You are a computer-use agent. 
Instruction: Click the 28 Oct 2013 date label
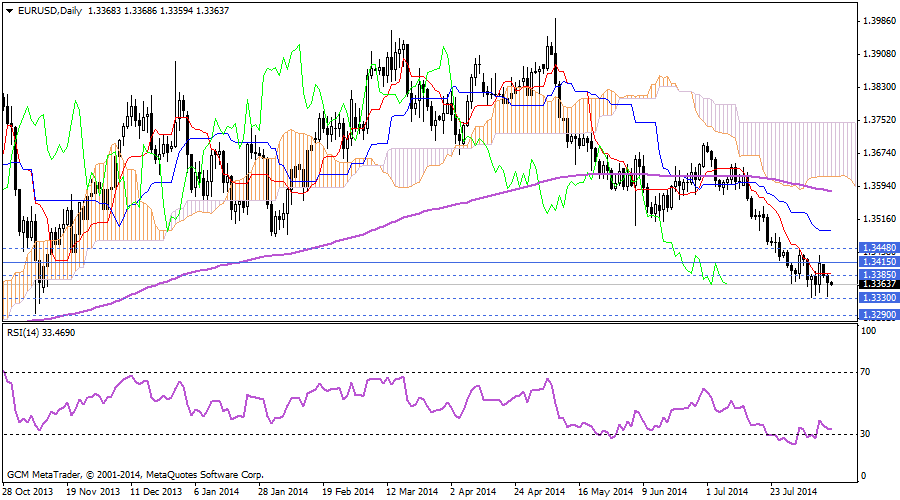27,492
